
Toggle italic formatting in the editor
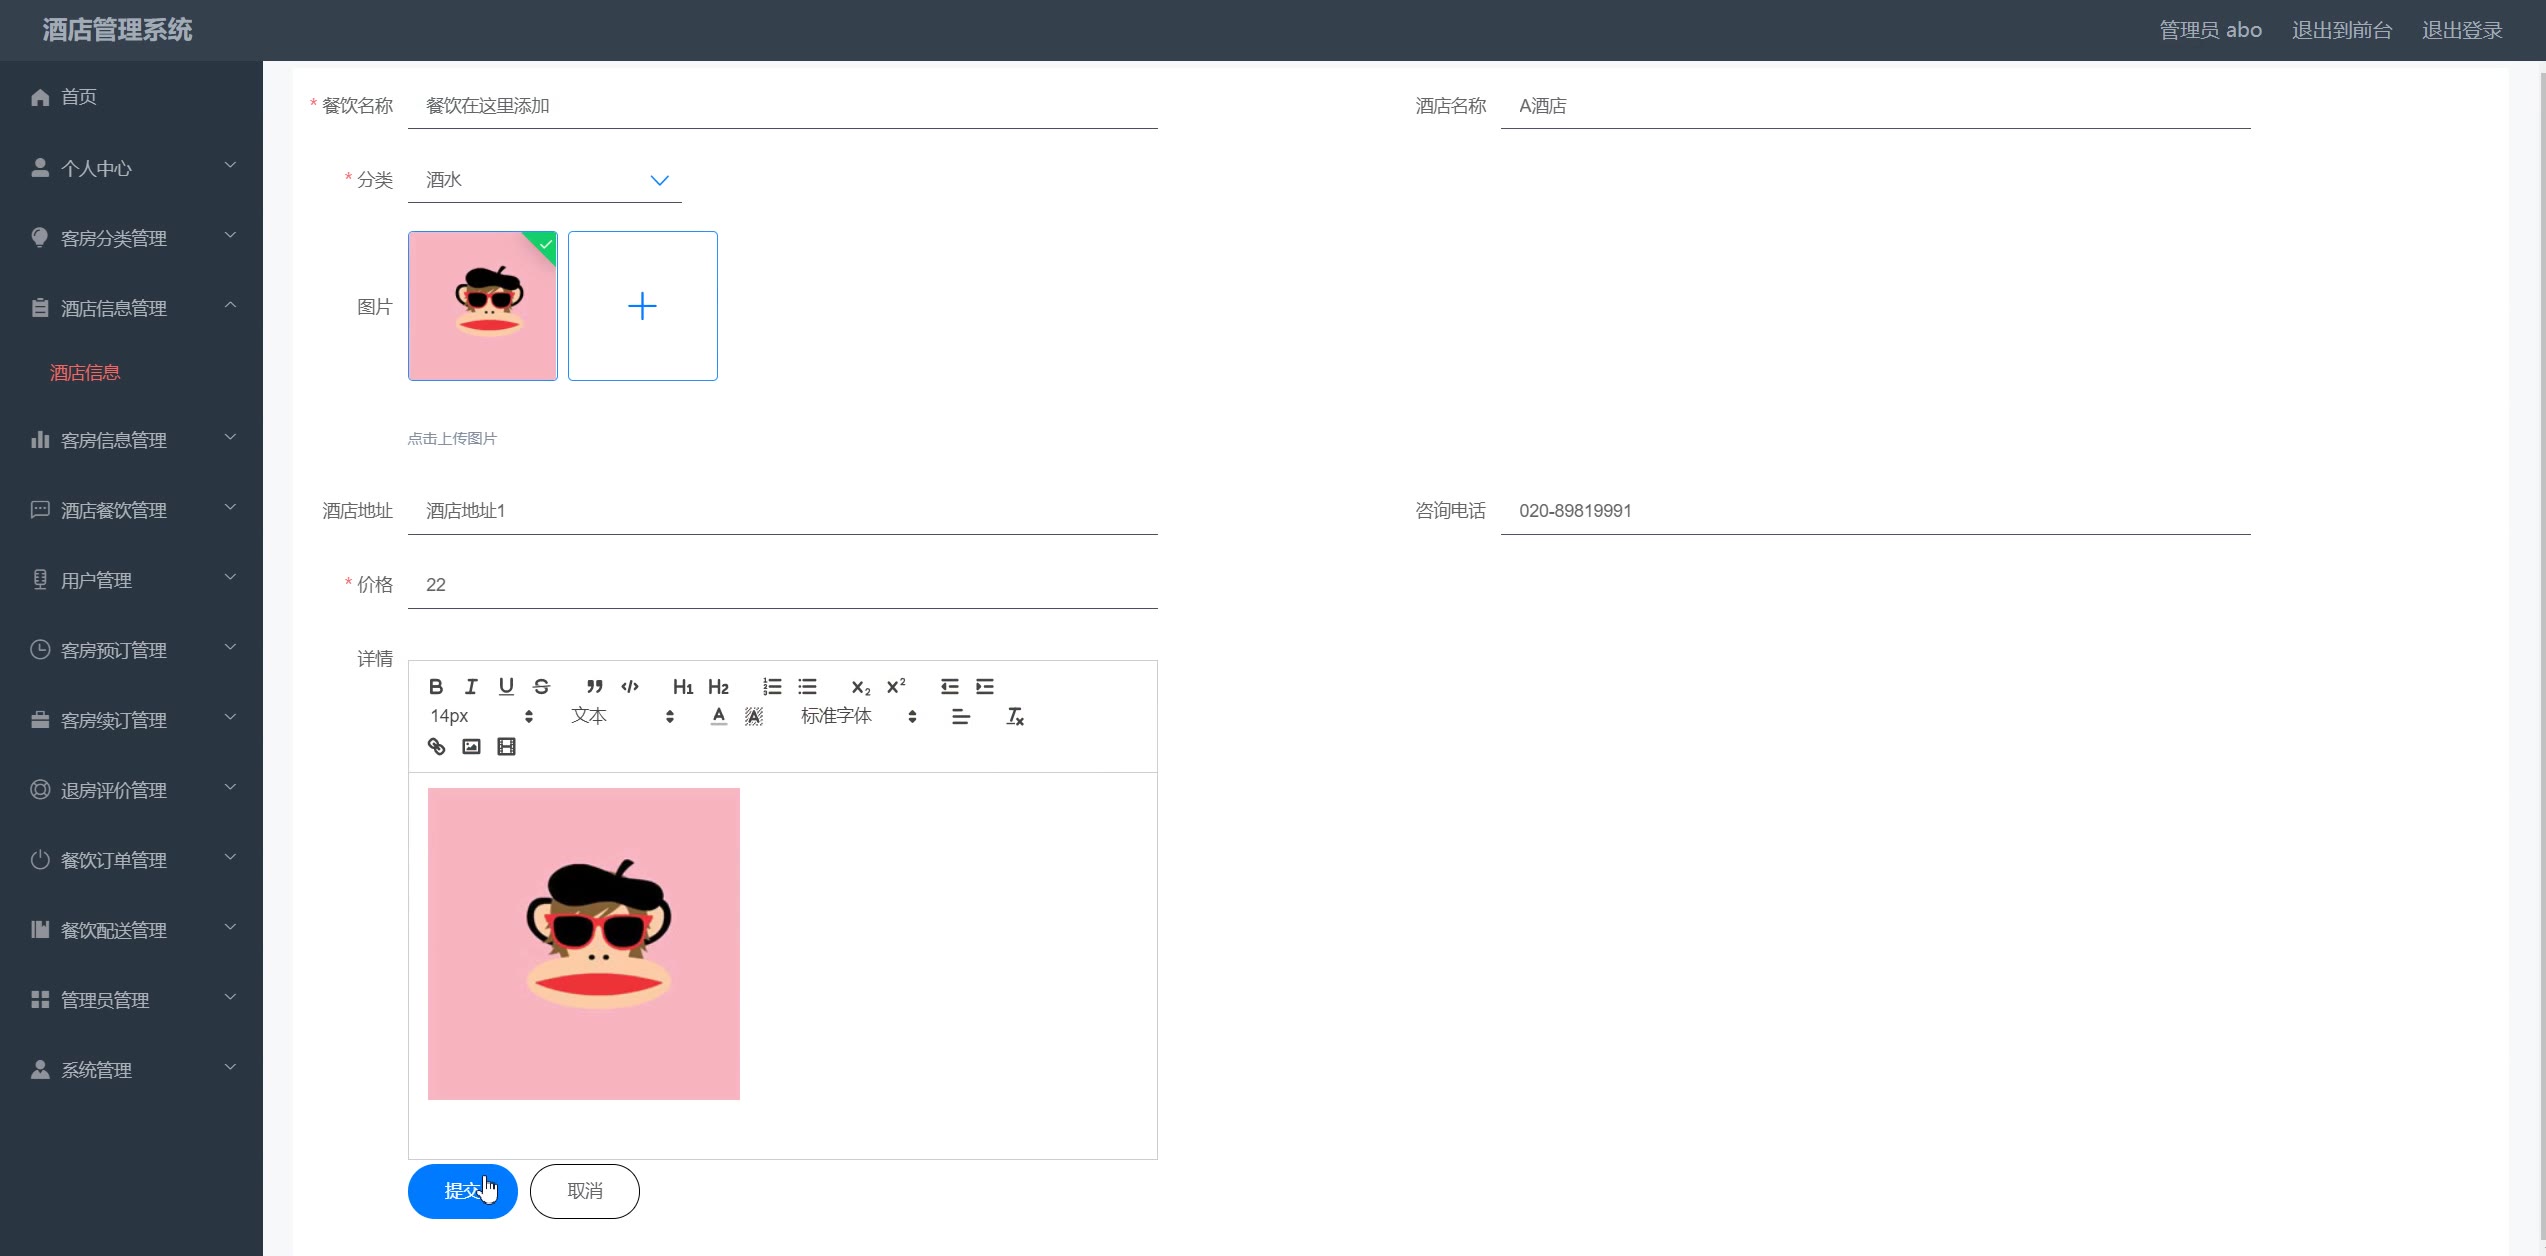[471, 686]
